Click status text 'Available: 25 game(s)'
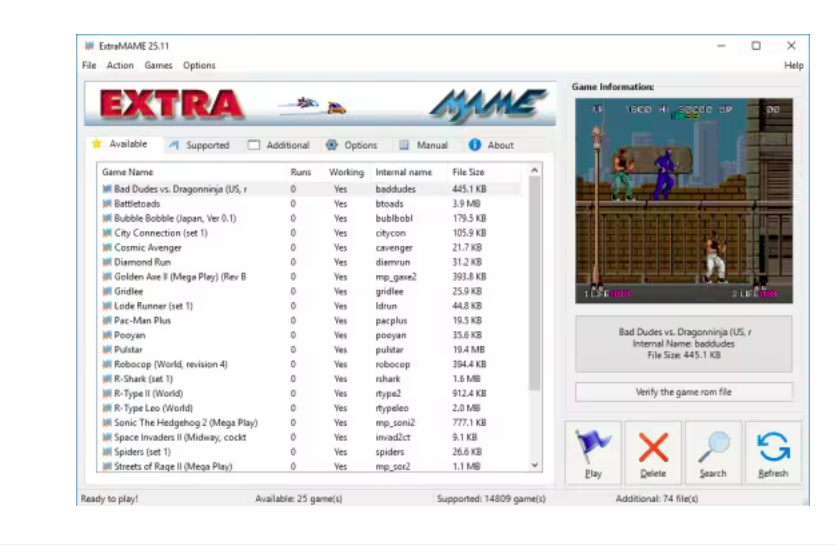Image resolution: width=836 pixels, height=550 pixels. point(299,499)
